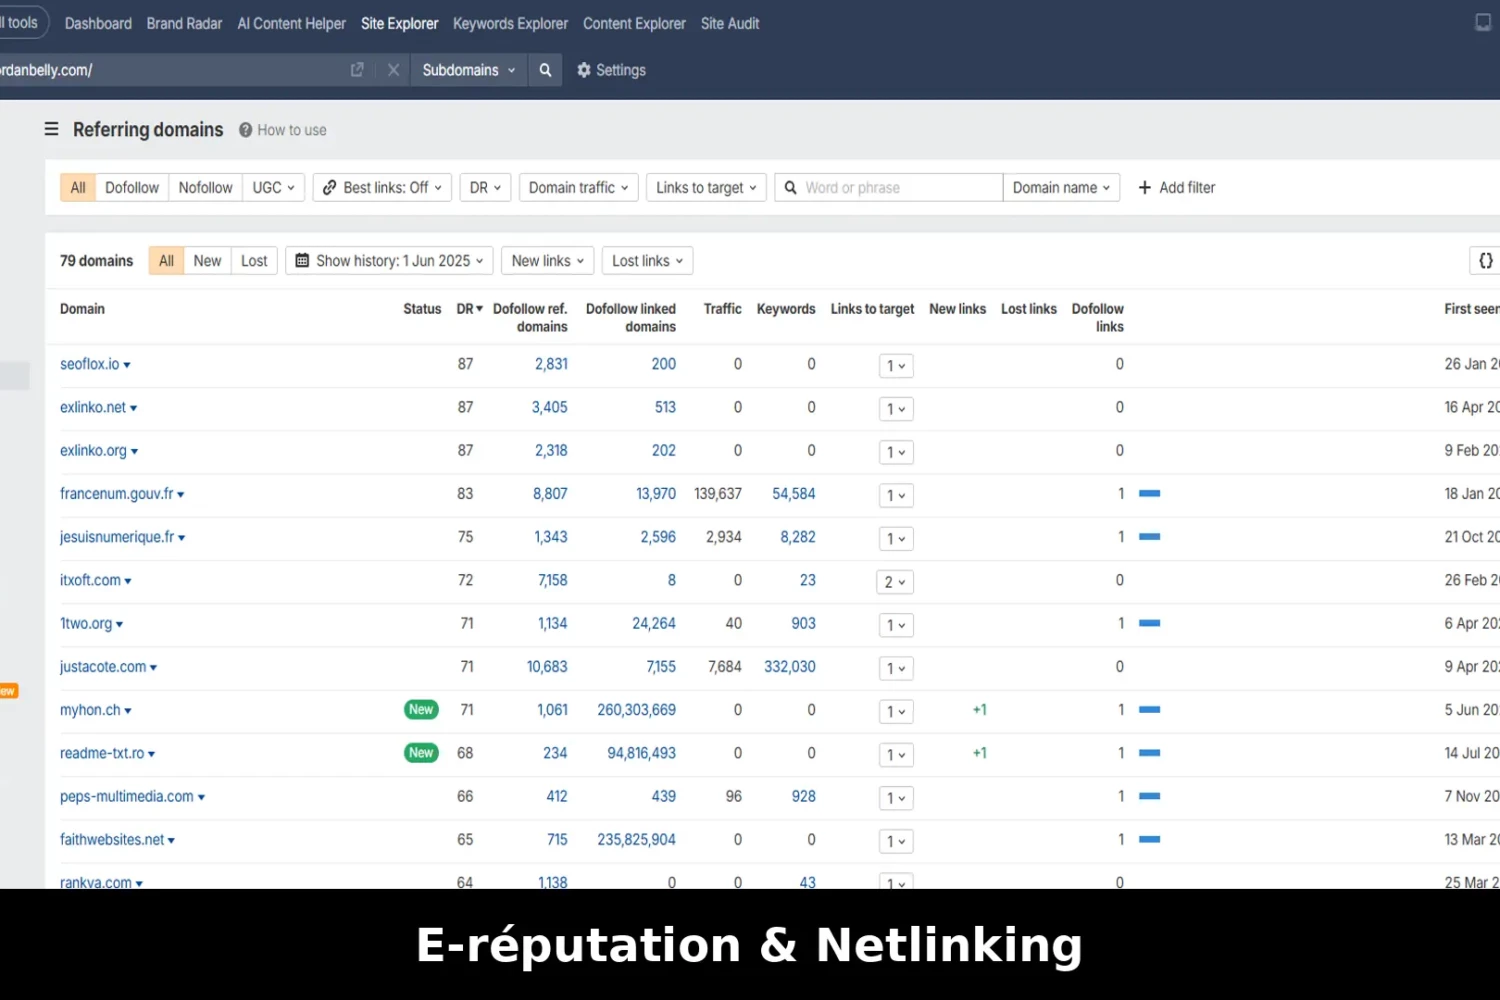Click the dofollow links bar for myhon.ch
1500x1000 pixels.
click(x=1149, y=710)
